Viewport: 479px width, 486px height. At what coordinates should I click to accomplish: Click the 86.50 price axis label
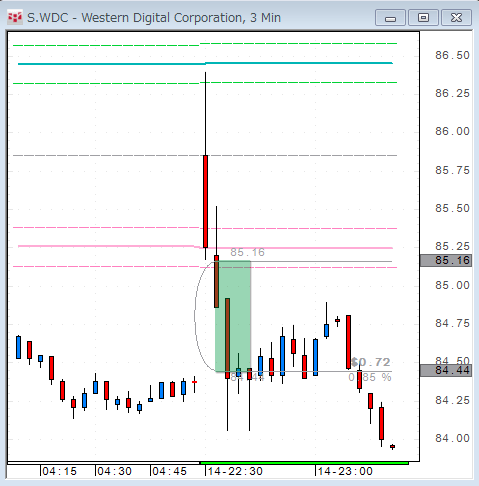(x=452, y=55)
